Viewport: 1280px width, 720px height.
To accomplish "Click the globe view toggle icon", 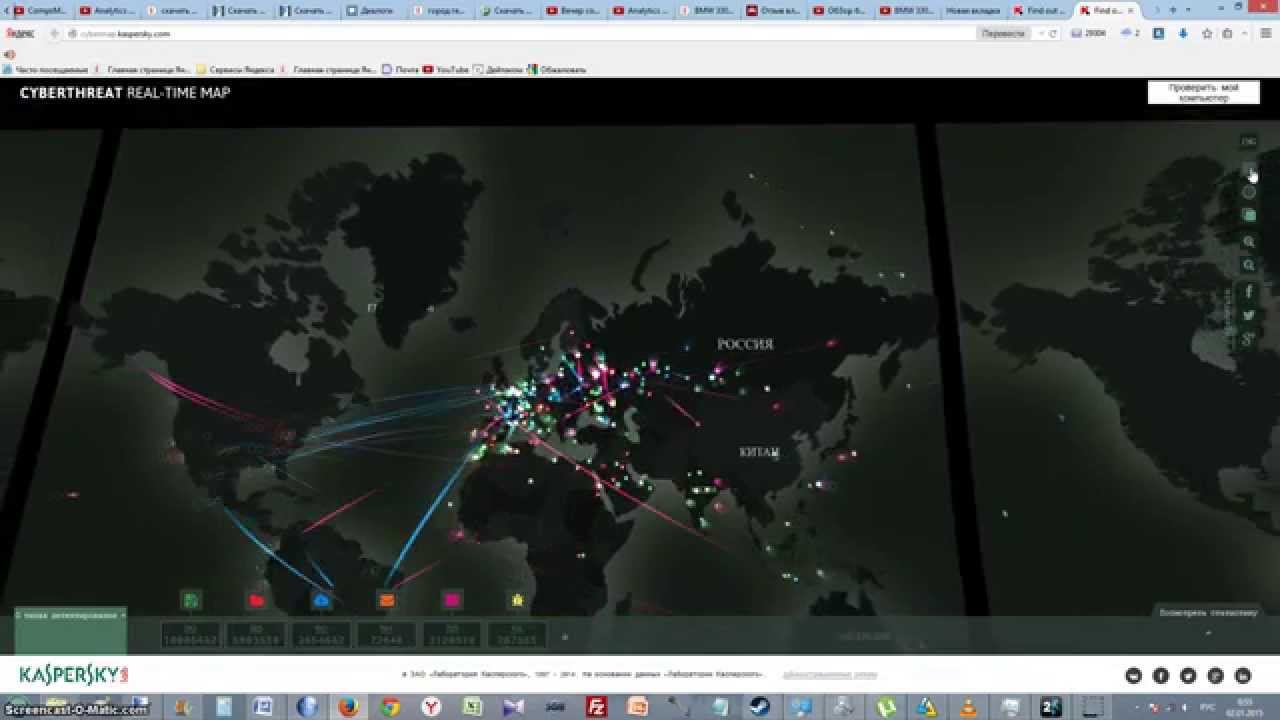I will coord(1249,191).
